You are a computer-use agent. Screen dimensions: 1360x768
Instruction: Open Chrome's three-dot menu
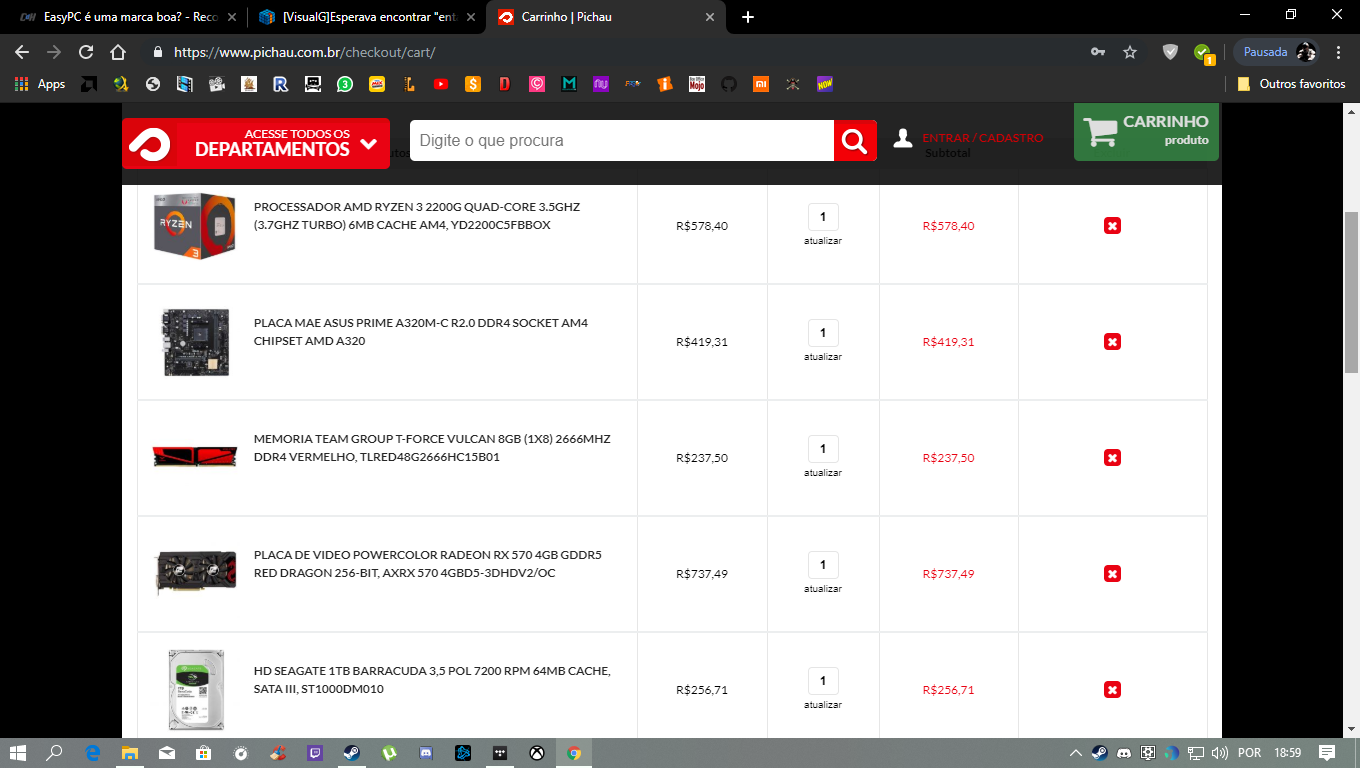(x=1339, y=52)
